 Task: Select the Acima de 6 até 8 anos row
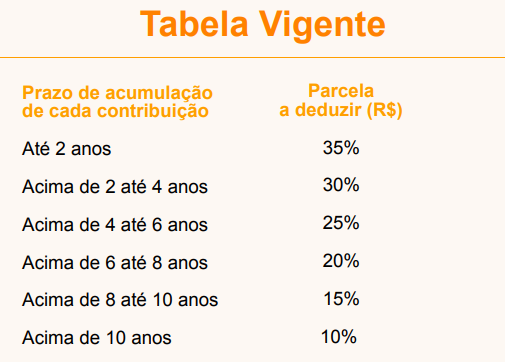[x=115, y=262]
